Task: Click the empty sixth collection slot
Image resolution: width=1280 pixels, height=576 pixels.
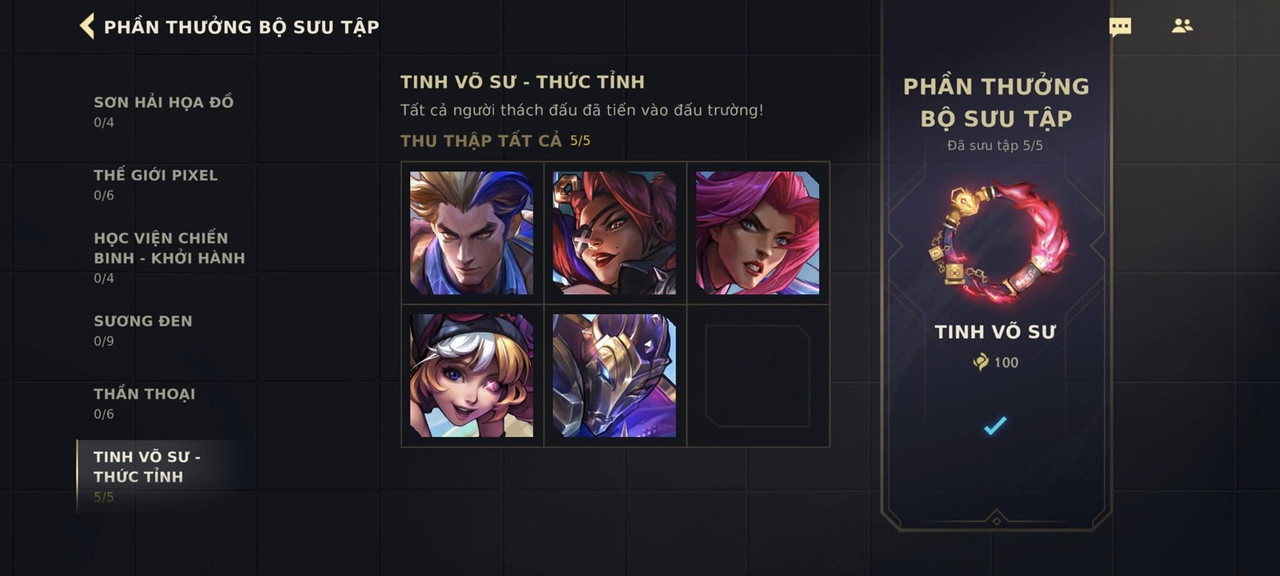Action: click(758, 376)
